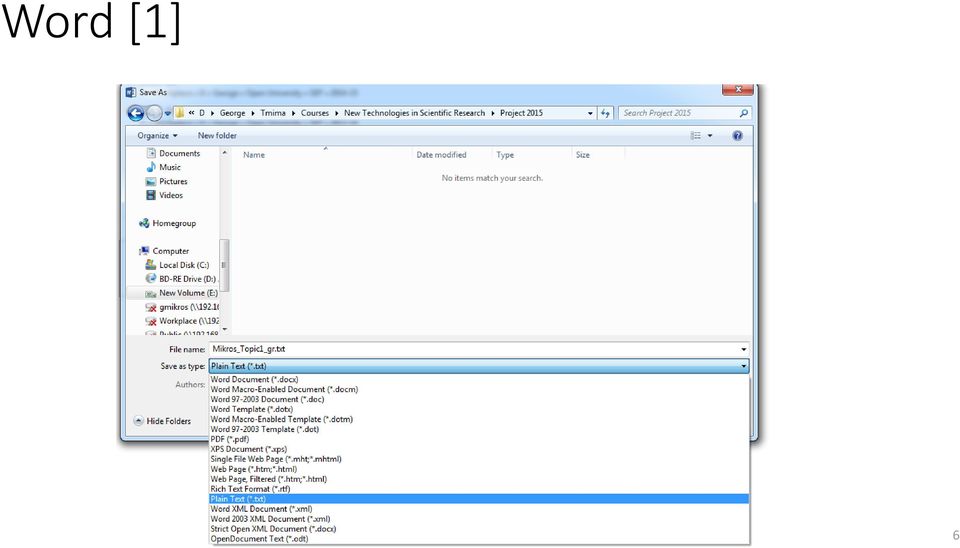Choose Word 2003 XML Document type

479,519
